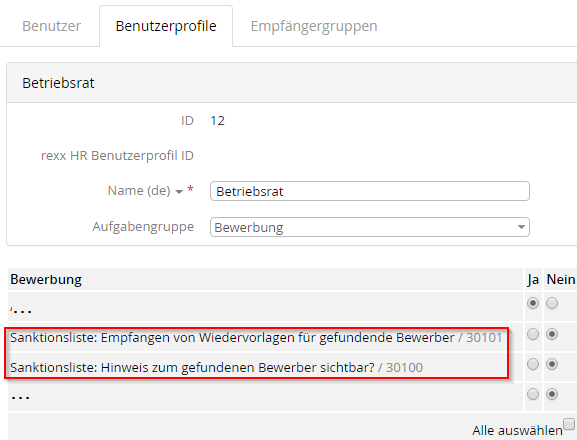Choose Nein for Sanktionsliste Hinweis 30100
This screenshot has width=577, height=440.
552,364
